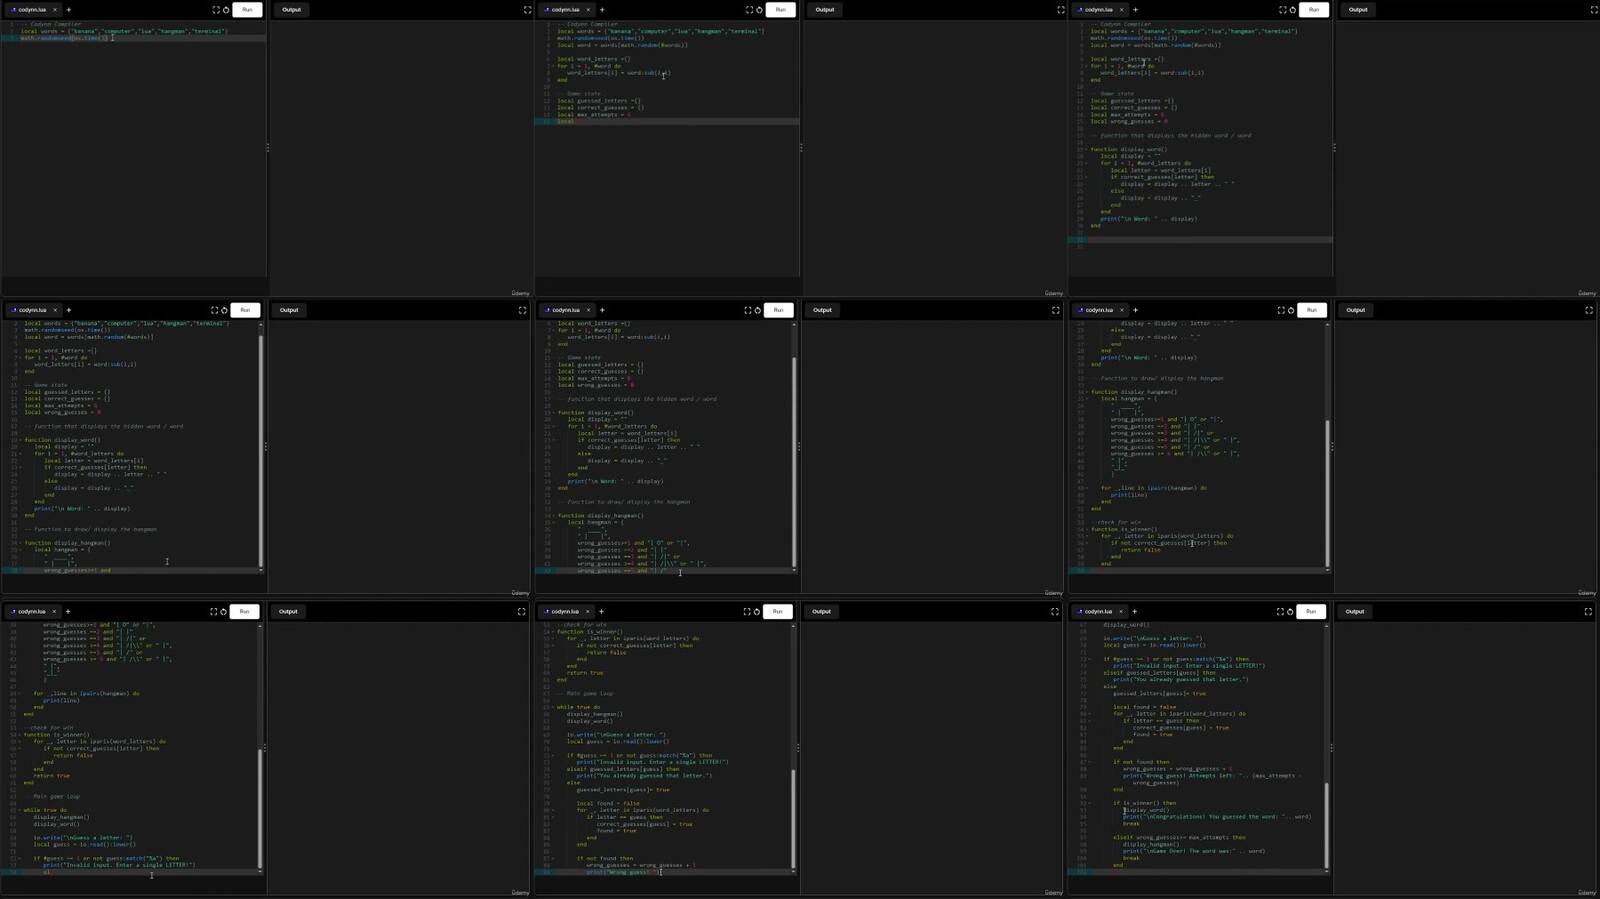Open the Output tab in middle-left panel
Viewport: 1600px width, 899px height.
coord(289,310)
